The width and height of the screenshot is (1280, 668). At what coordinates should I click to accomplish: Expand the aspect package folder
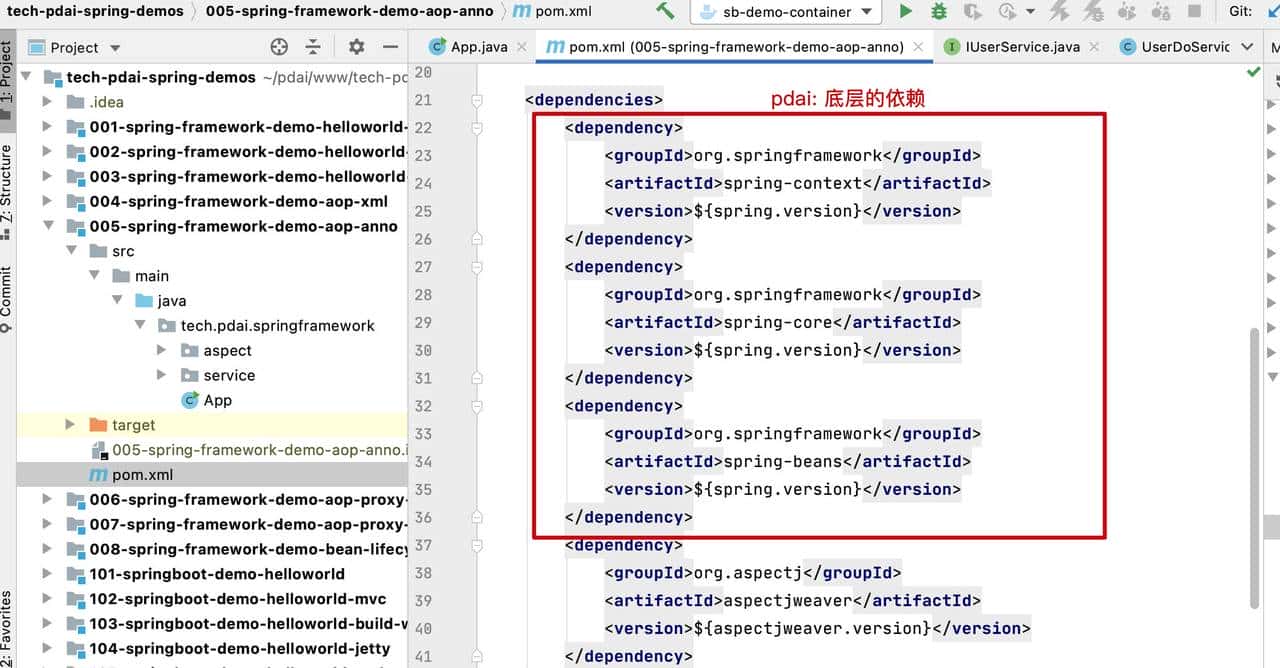pos(162,350)
